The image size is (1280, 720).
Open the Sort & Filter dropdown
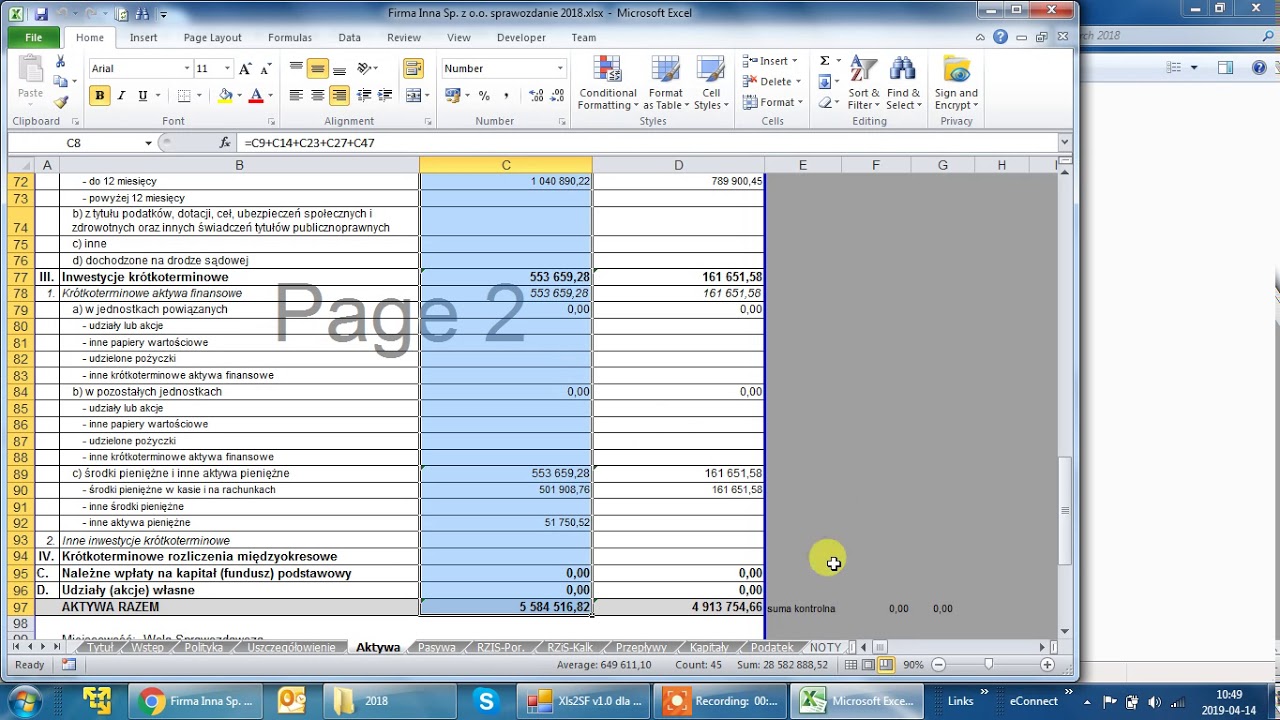[864, 83]
